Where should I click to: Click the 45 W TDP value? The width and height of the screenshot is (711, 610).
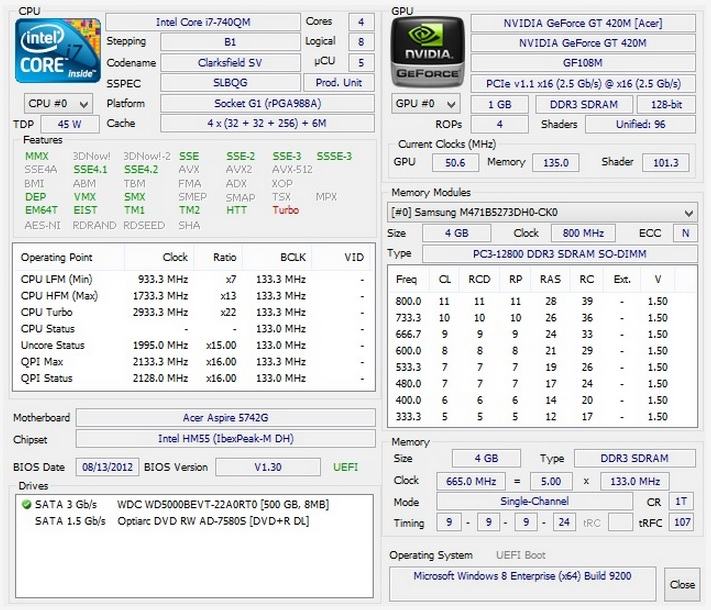tap(70, 124)
